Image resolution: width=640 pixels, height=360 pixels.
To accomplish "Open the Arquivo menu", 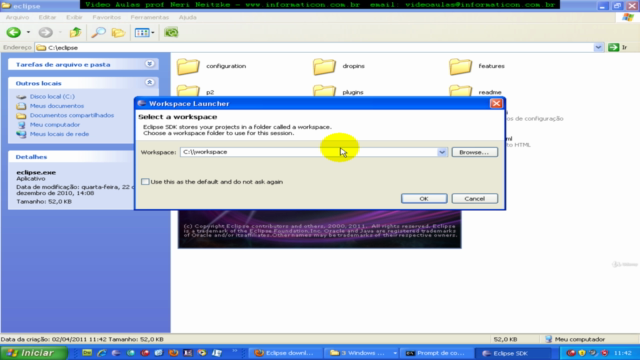I will 17,17.
